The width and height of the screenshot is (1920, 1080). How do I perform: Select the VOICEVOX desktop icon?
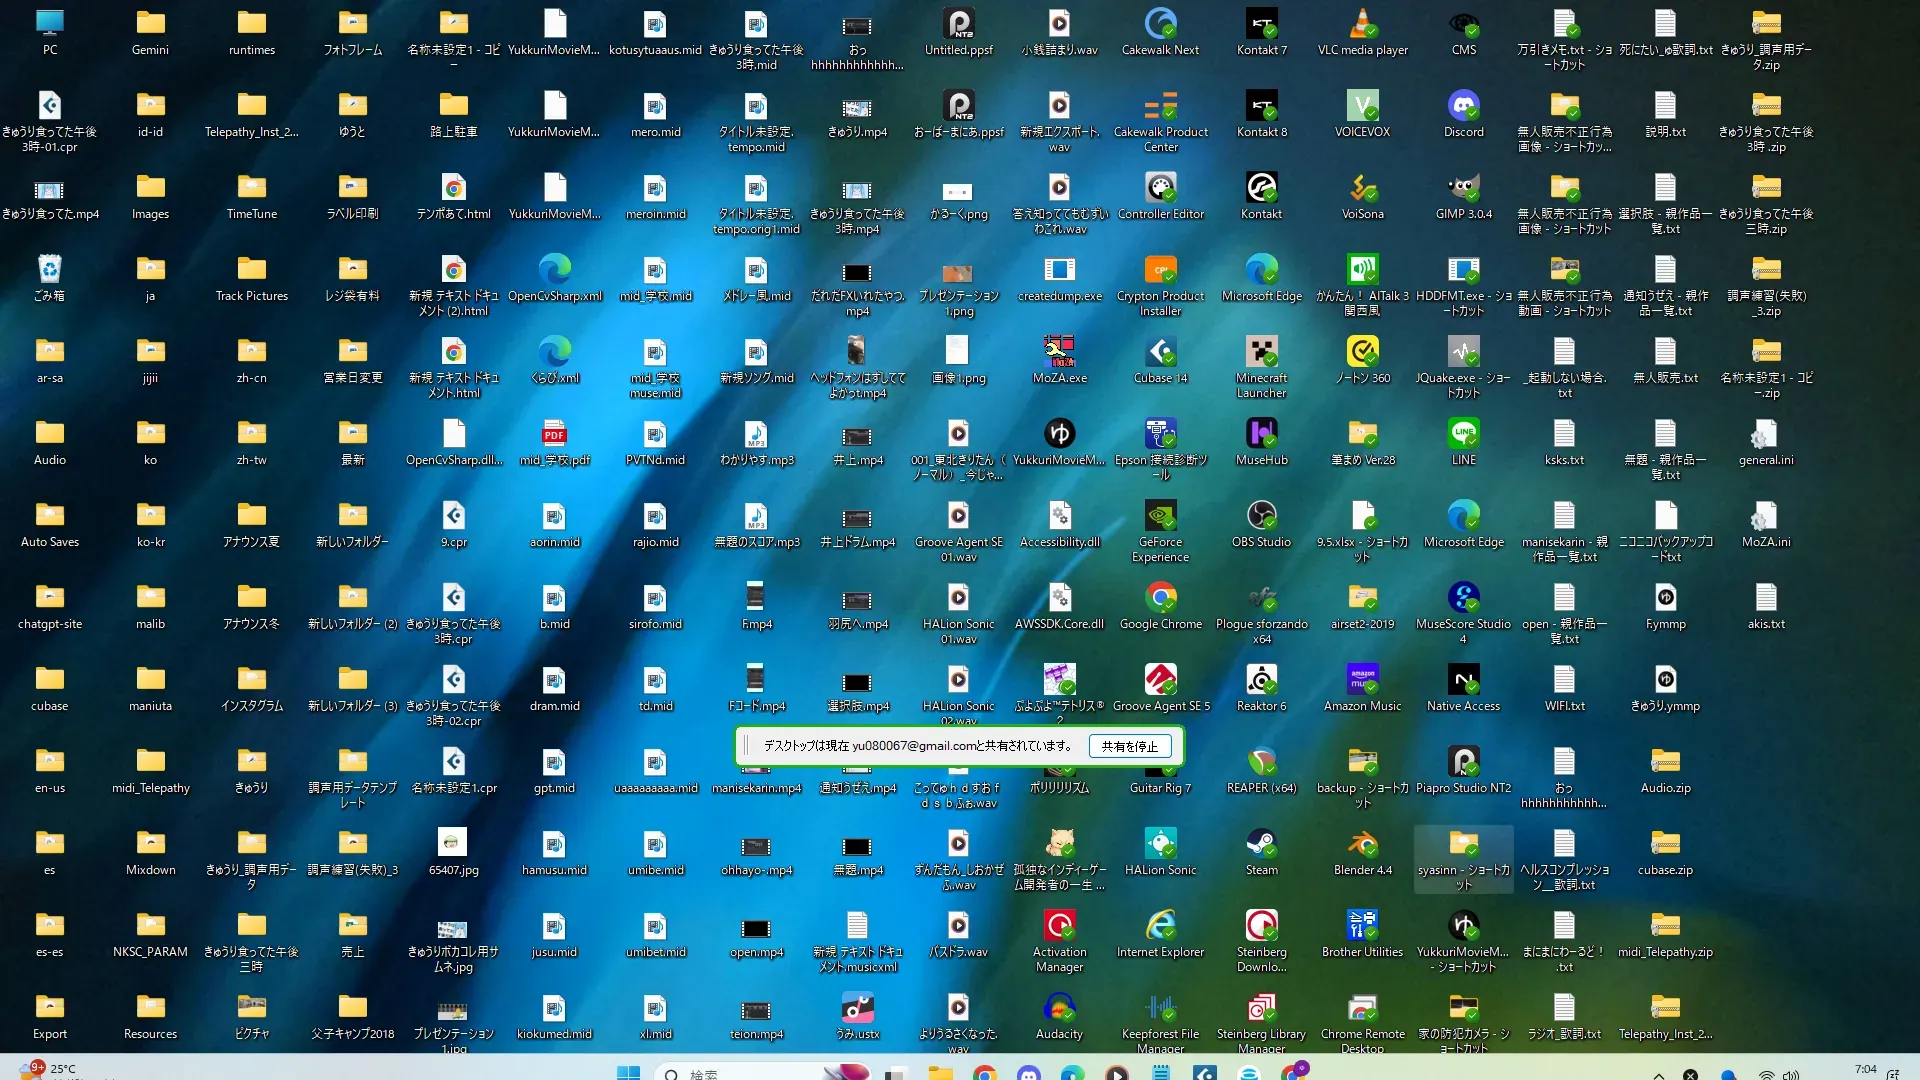click(1362, 107)
